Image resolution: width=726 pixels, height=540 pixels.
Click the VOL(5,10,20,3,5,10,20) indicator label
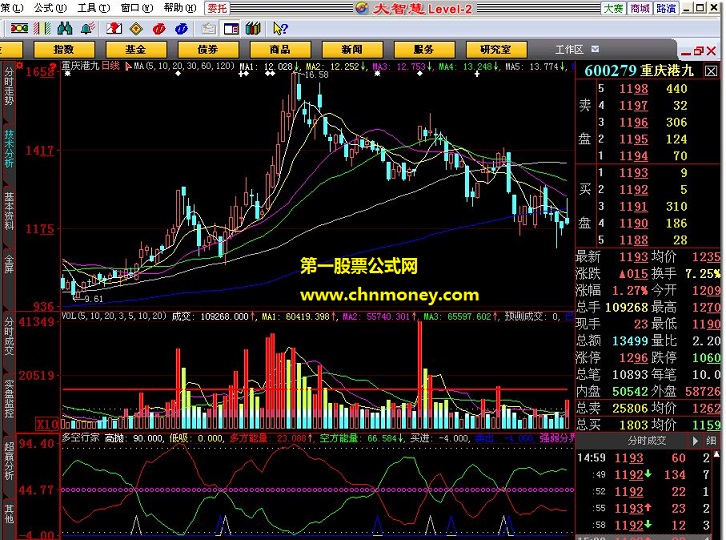pos(114,316)
